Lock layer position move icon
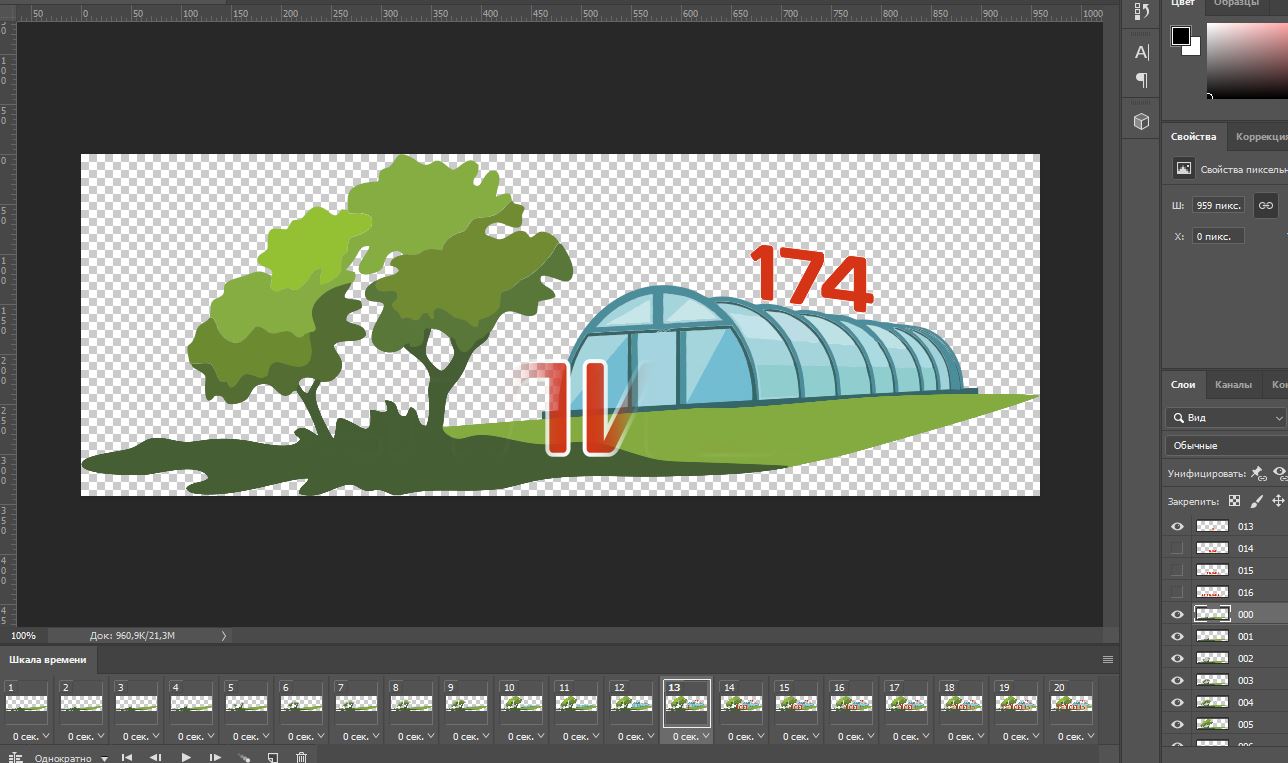The image size is (1288, 763). click(1278, 501)
